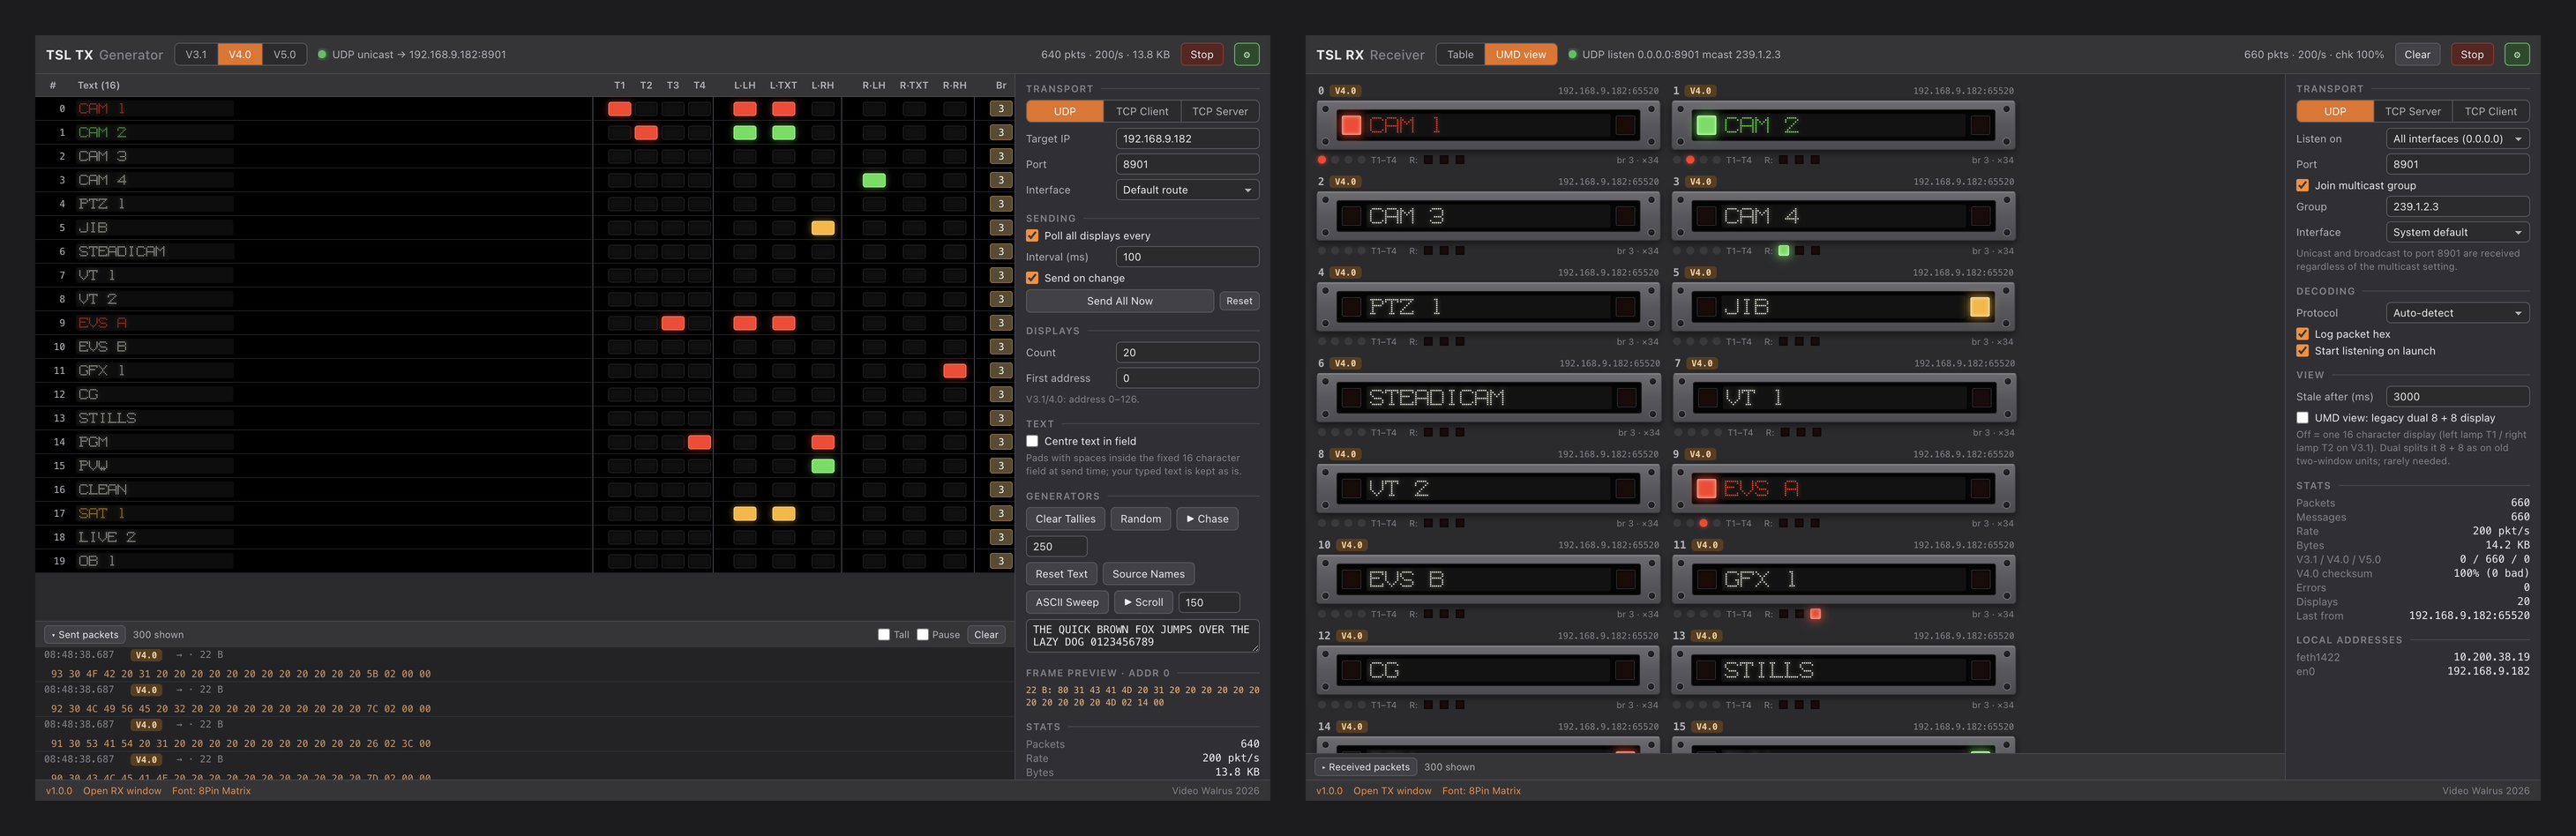The height and width of the screenshot is (836, 2576).
Task: Select TCP Server transport in RX Receiver
Action: pos(2412,111)
